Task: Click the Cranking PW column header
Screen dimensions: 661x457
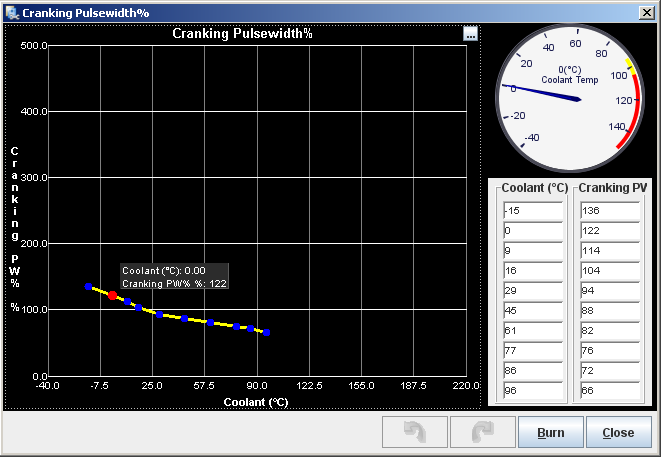Action: 613,188
